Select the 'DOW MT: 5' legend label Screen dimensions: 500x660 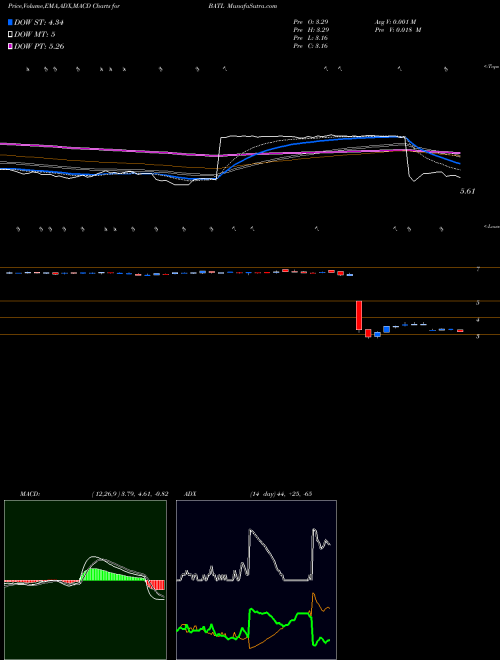(35, 34)
